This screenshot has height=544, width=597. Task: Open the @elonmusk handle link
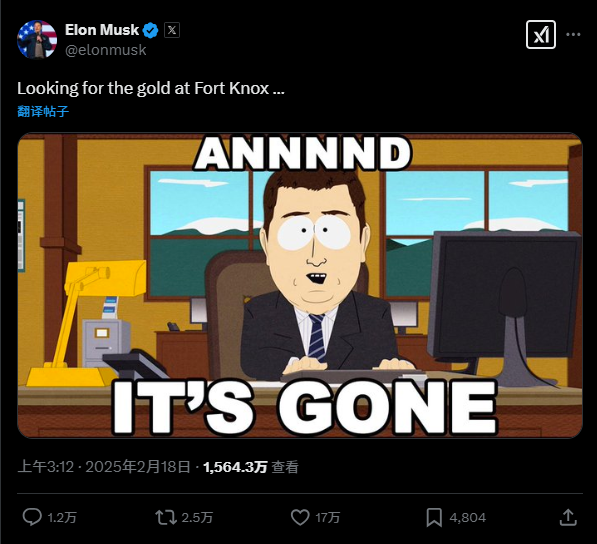tap(105, 50)
